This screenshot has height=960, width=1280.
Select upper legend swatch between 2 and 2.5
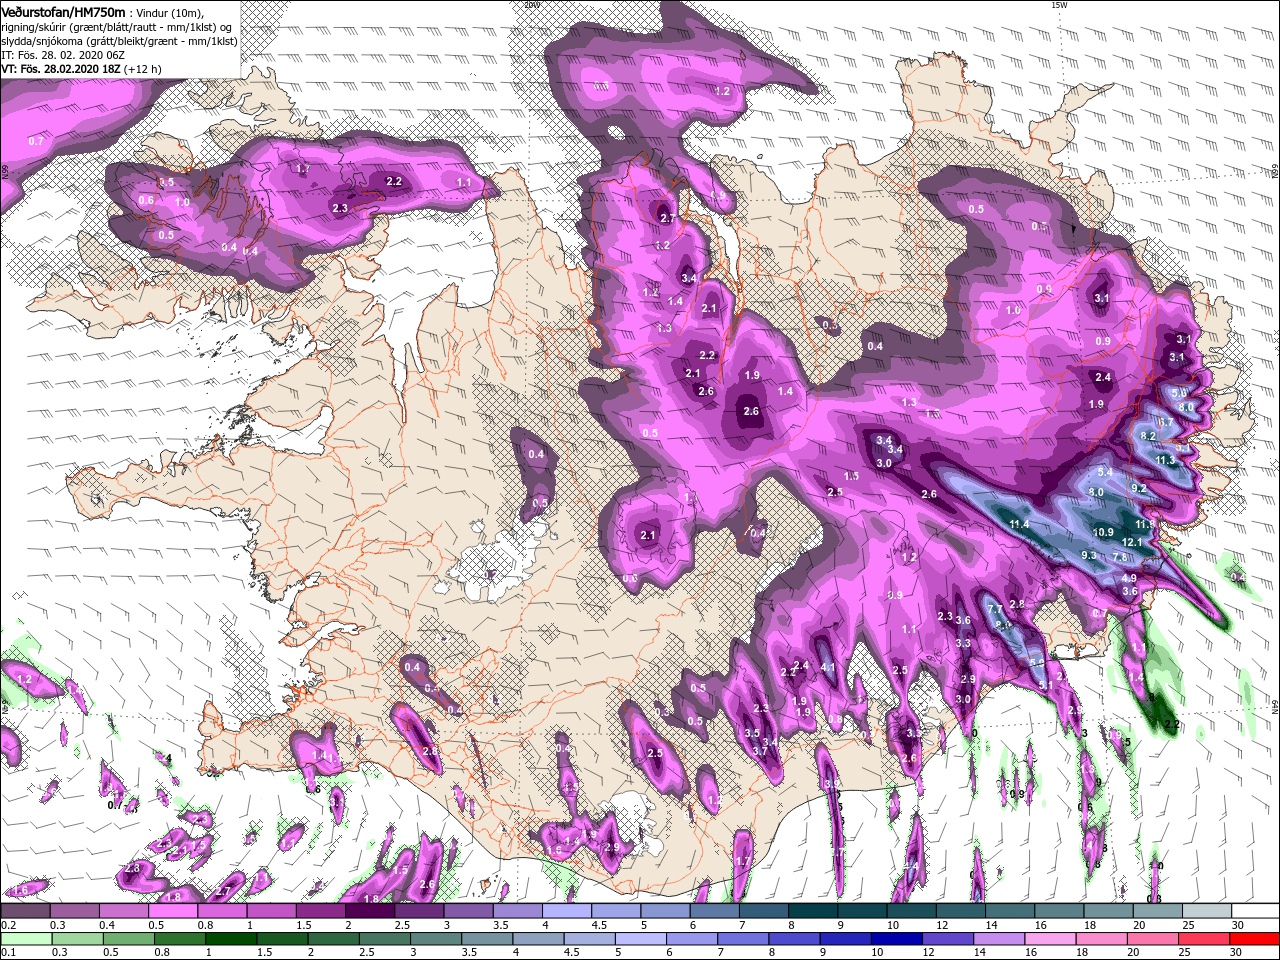click(x=369, y=910)
